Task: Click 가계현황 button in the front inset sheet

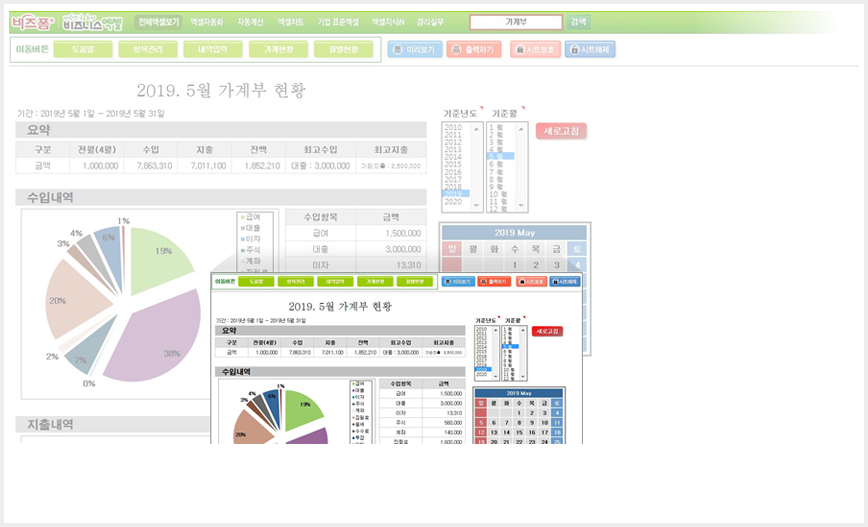Action: [375, 282]
